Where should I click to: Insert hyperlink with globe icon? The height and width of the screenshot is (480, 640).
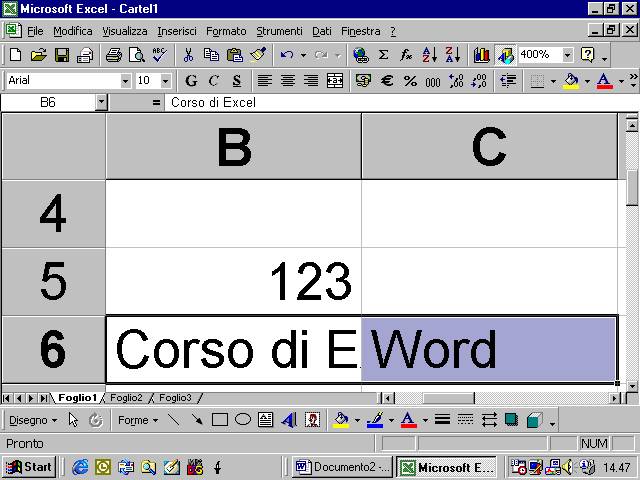[360, 55]
